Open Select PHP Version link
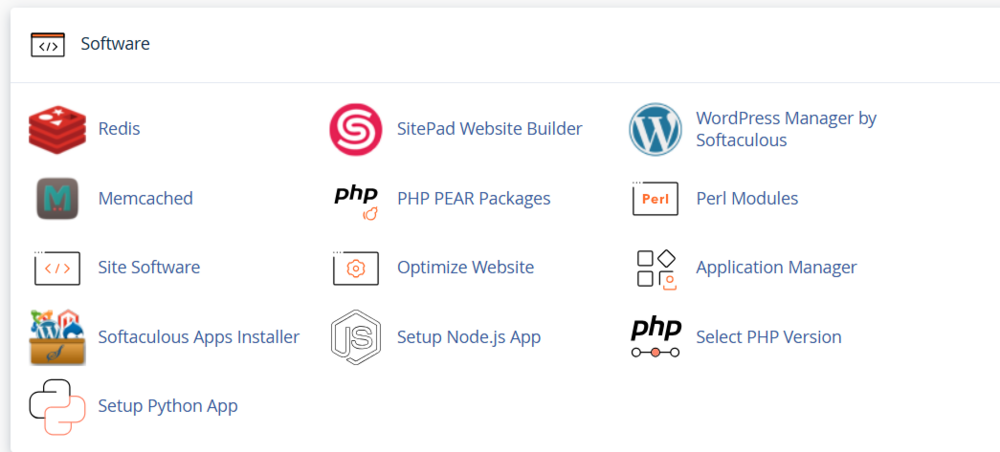 click(x=768, y=337)
